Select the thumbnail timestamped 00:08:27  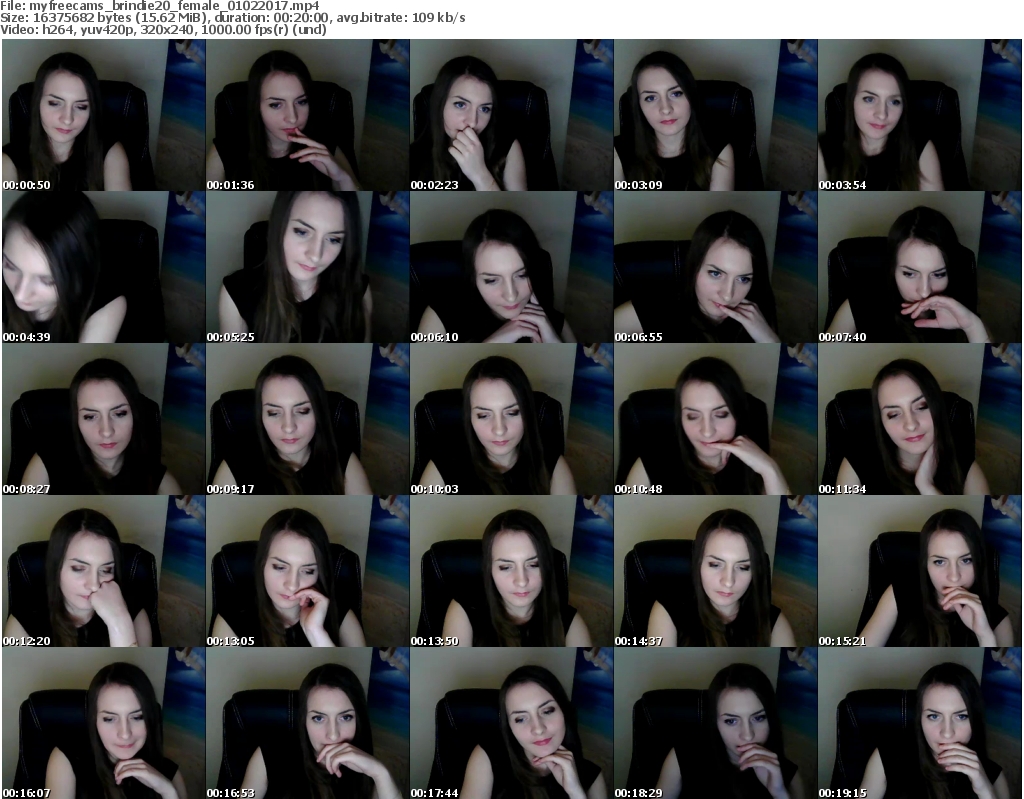click(x=103, y=419)
